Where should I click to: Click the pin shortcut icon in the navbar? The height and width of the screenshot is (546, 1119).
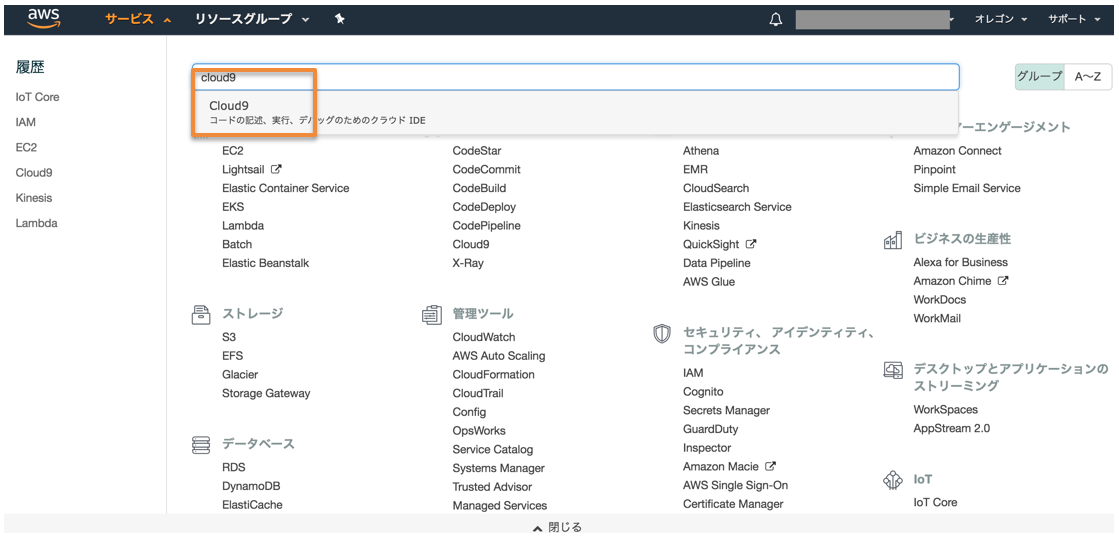(x=340, y=19)
